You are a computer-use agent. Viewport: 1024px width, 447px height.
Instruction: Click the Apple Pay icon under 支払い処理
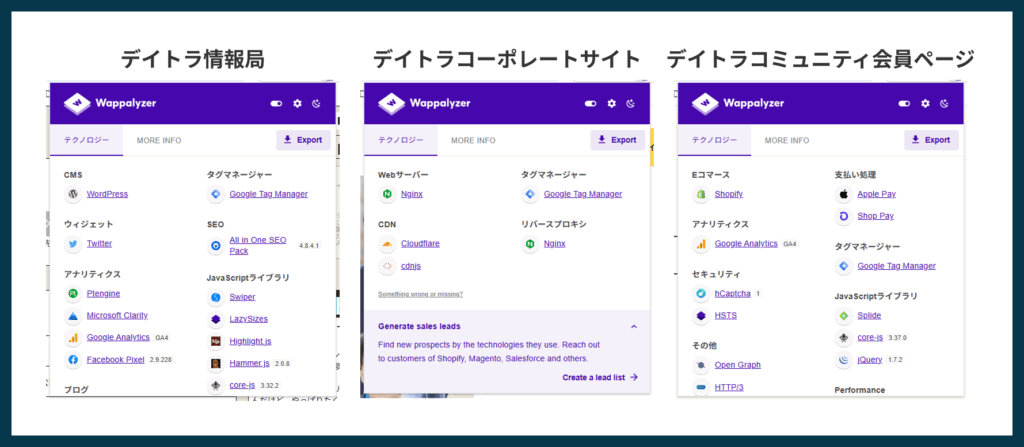[x=844, y=194]
